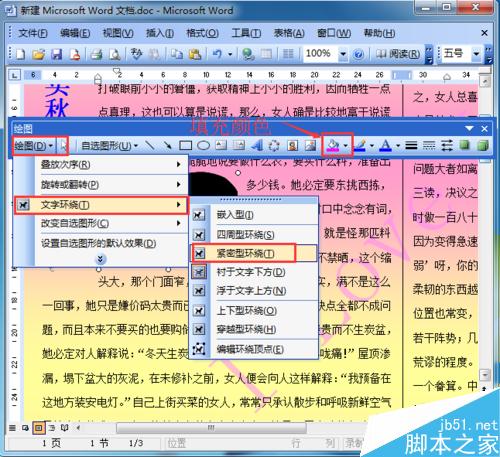Open the 帮助(H) menu
The height and width of the screenshot is (457, 500).
click(x=380, y=33)
